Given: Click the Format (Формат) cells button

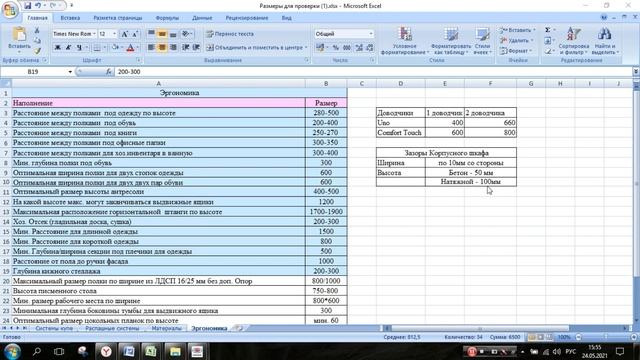Looking at the screenshot, I should point(516,51).
